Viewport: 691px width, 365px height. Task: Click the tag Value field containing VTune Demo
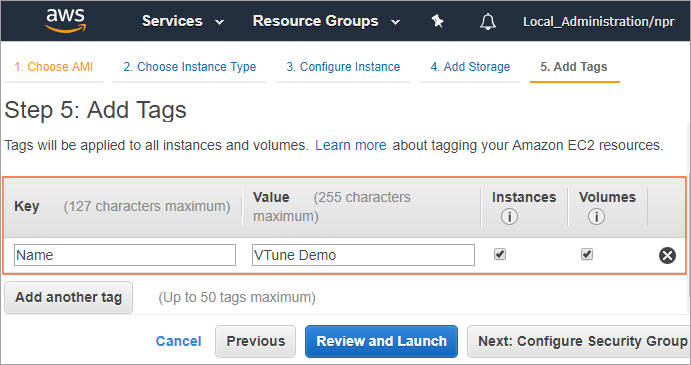(363, 255)
